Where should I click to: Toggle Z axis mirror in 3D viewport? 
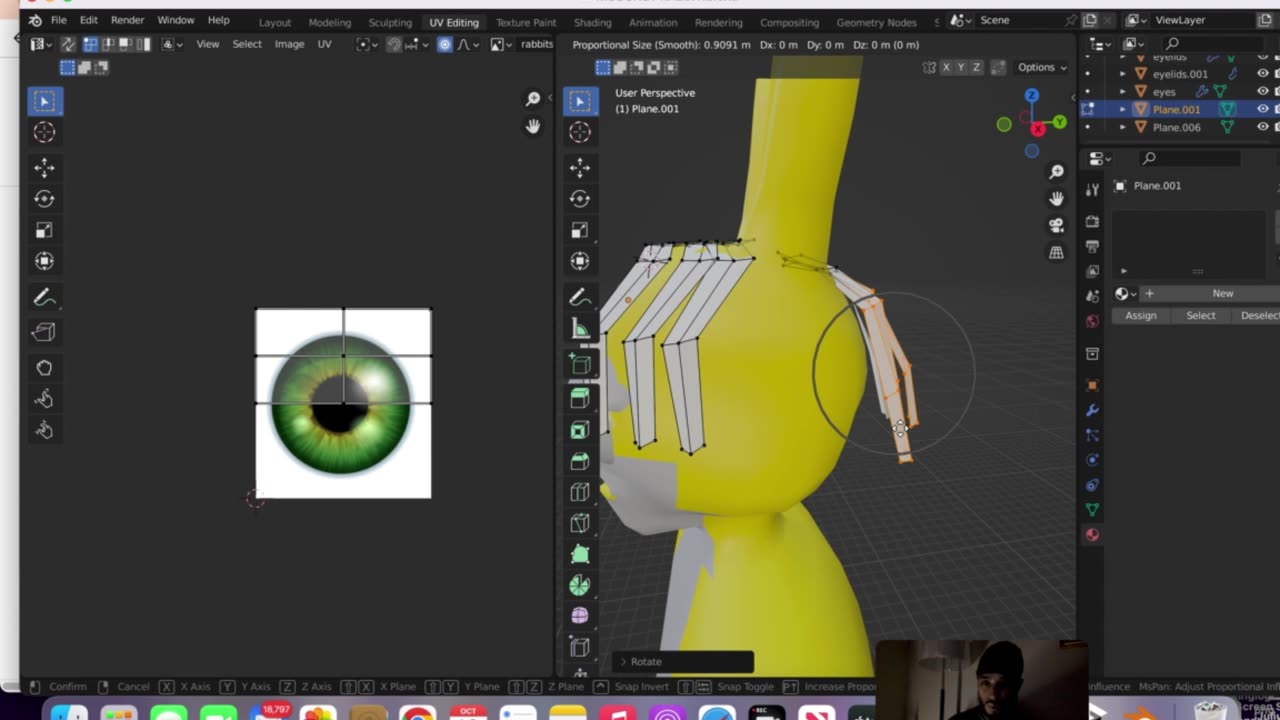(976, 67)
